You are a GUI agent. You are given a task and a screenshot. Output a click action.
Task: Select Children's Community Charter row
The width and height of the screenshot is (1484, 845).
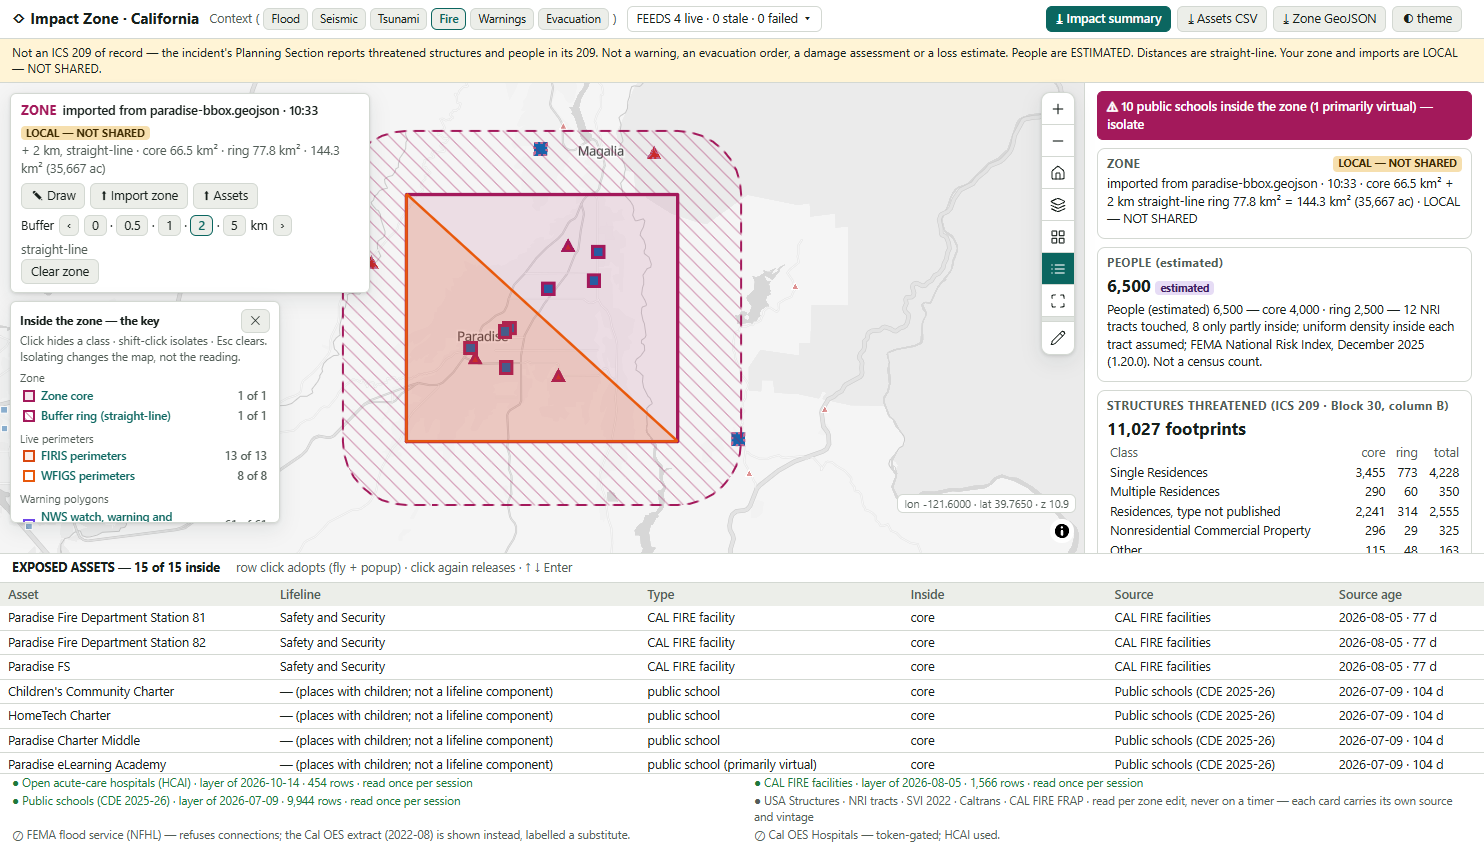[x=742, y=692]
